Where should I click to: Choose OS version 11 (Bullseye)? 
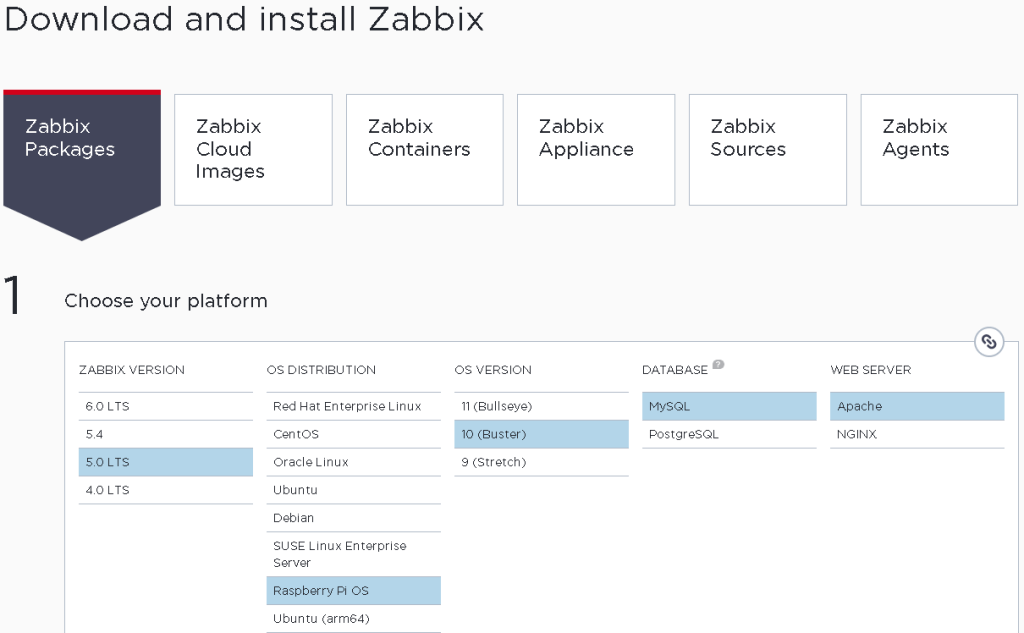(541, 407)
